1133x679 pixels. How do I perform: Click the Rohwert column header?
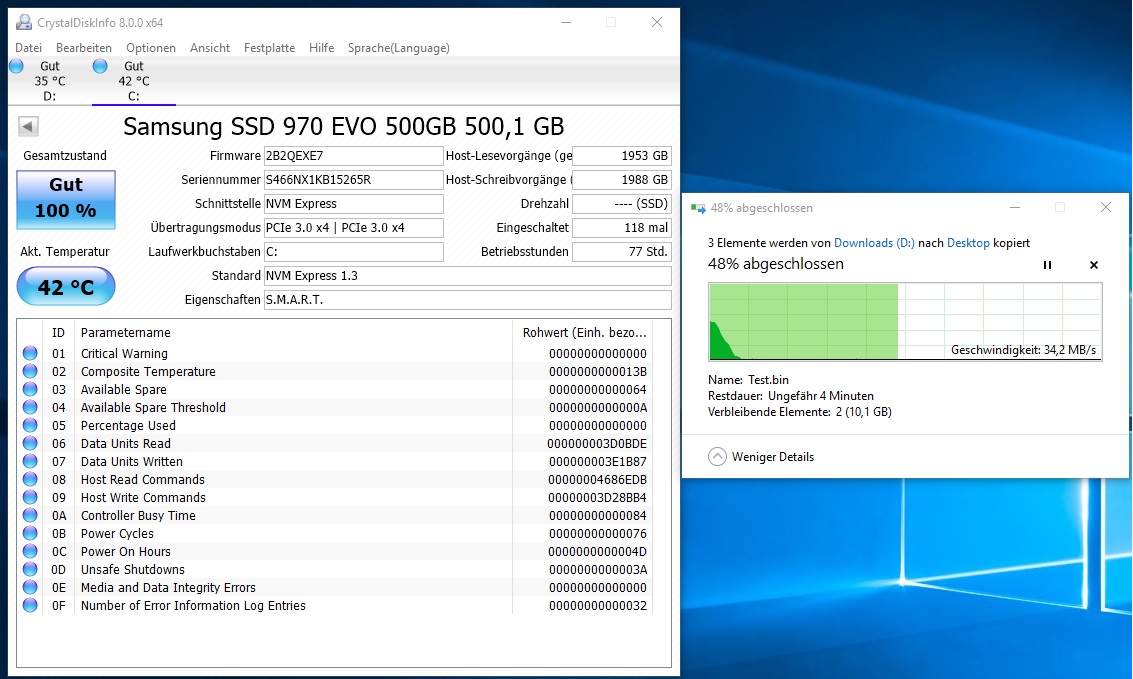584,332
